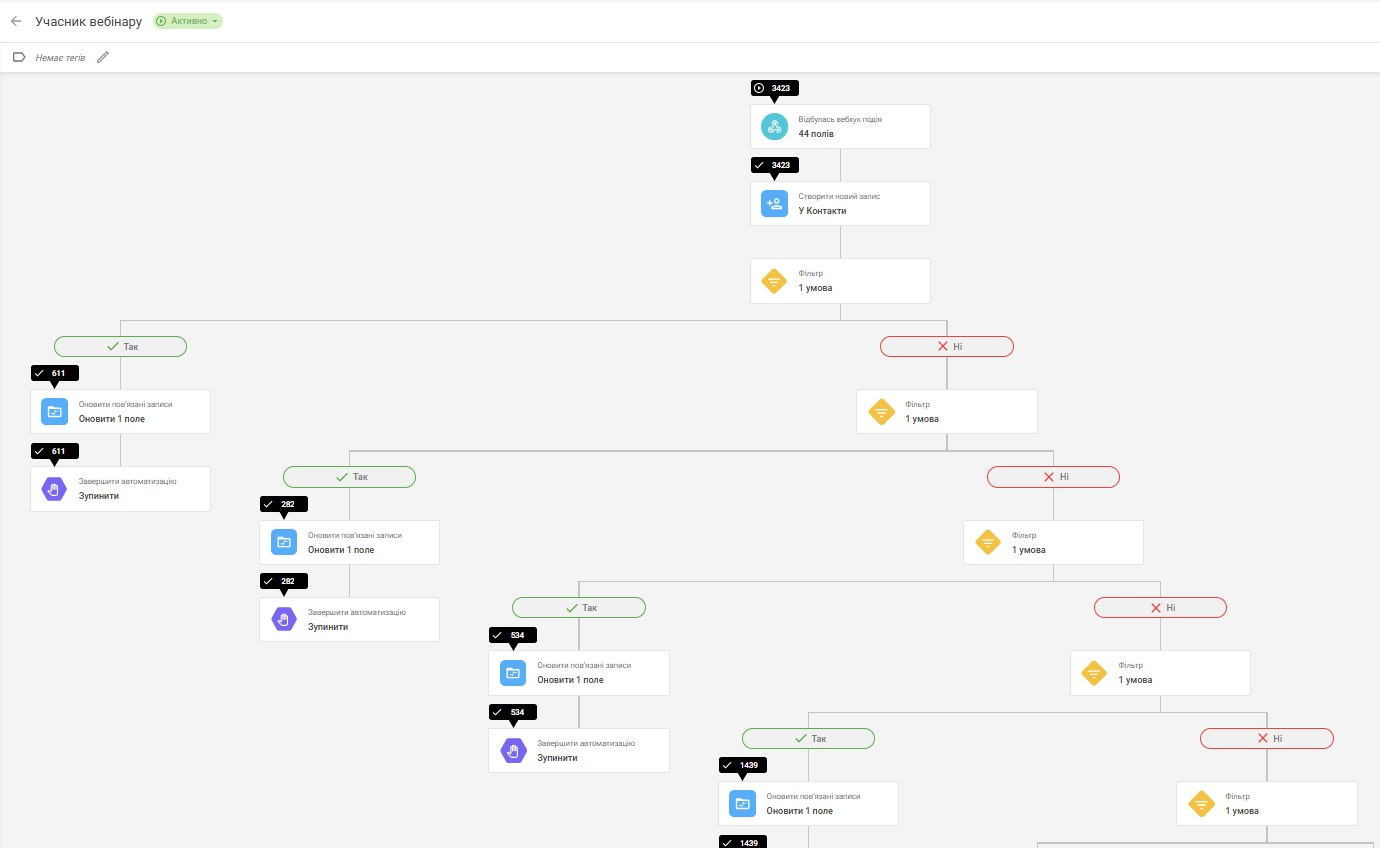Click the Оновити пов'язані записи icon under badge 611
The height and width of the screenshot is (848, 1380).
click(54, 411)
